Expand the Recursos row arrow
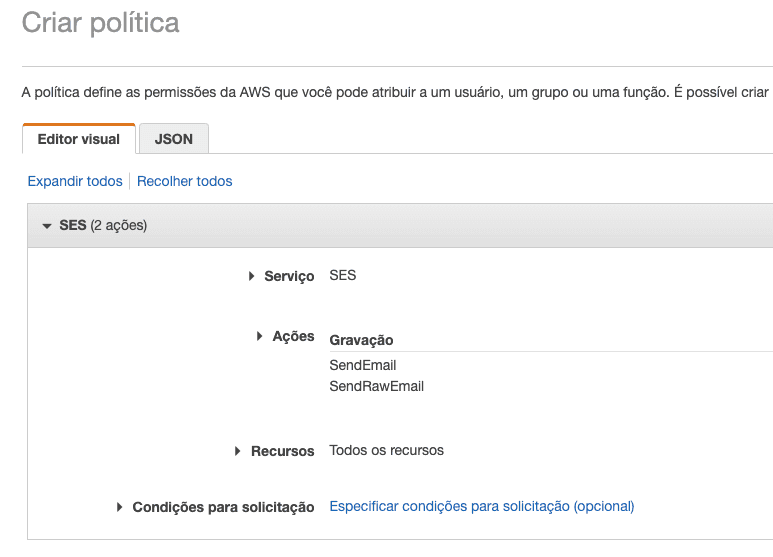 [x=238, y=451]
